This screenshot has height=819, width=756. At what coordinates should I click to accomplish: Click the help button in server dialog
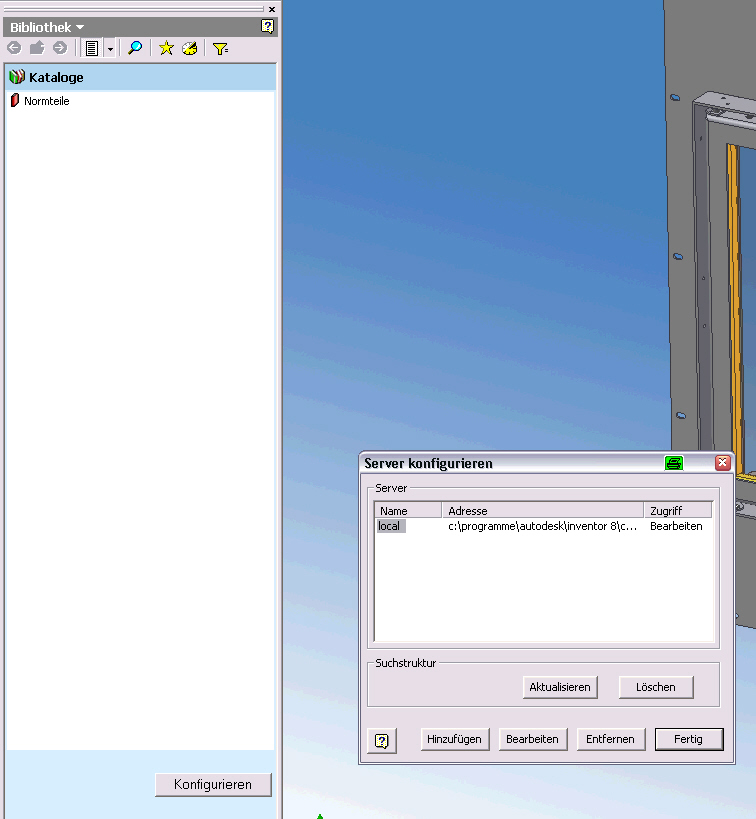pos(382,740)
